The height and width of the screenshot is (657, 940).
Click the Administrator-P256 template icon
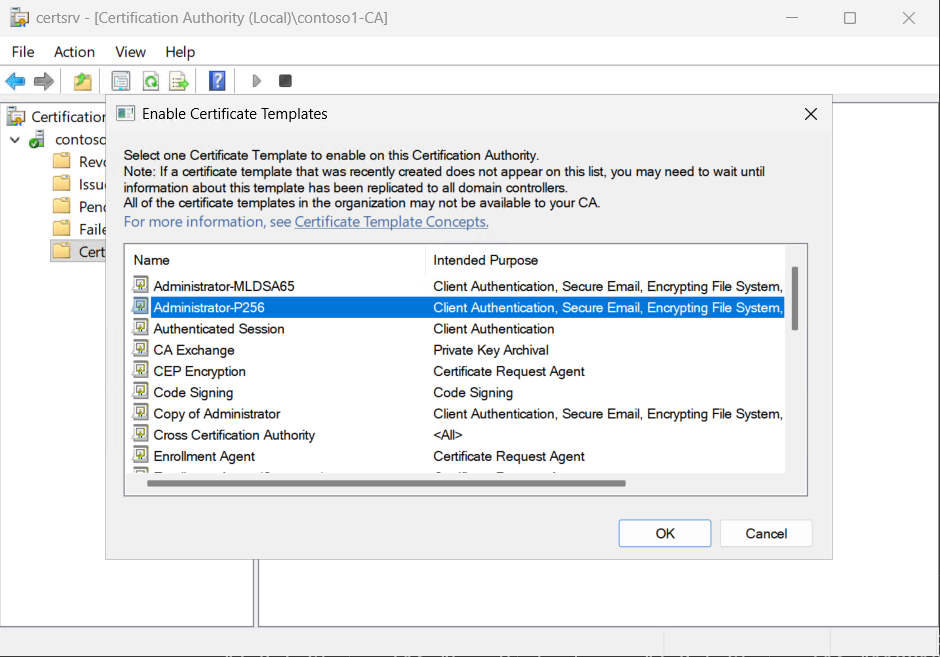[140, 306]
